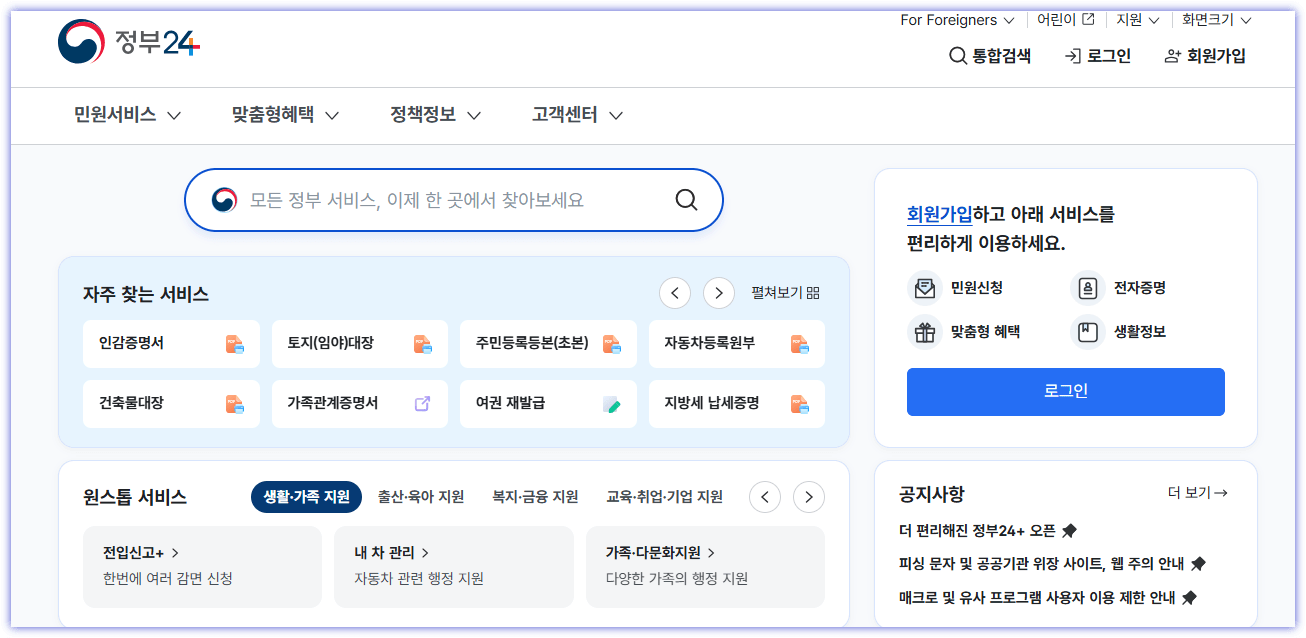Open the 화면크기 dropdown
1306x638 pixels.
(x=1217, y=20)
